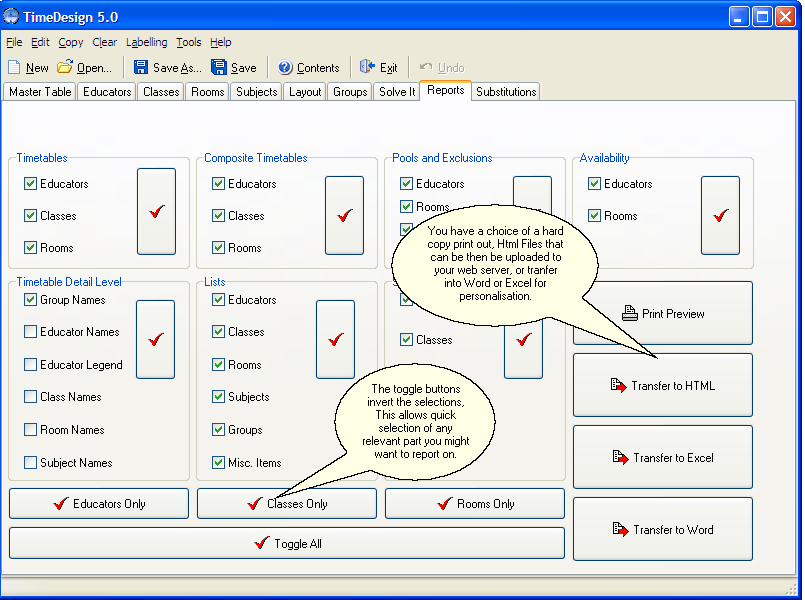Enable Subject Names checkbox
805x600 pixels.
[30, 463]
